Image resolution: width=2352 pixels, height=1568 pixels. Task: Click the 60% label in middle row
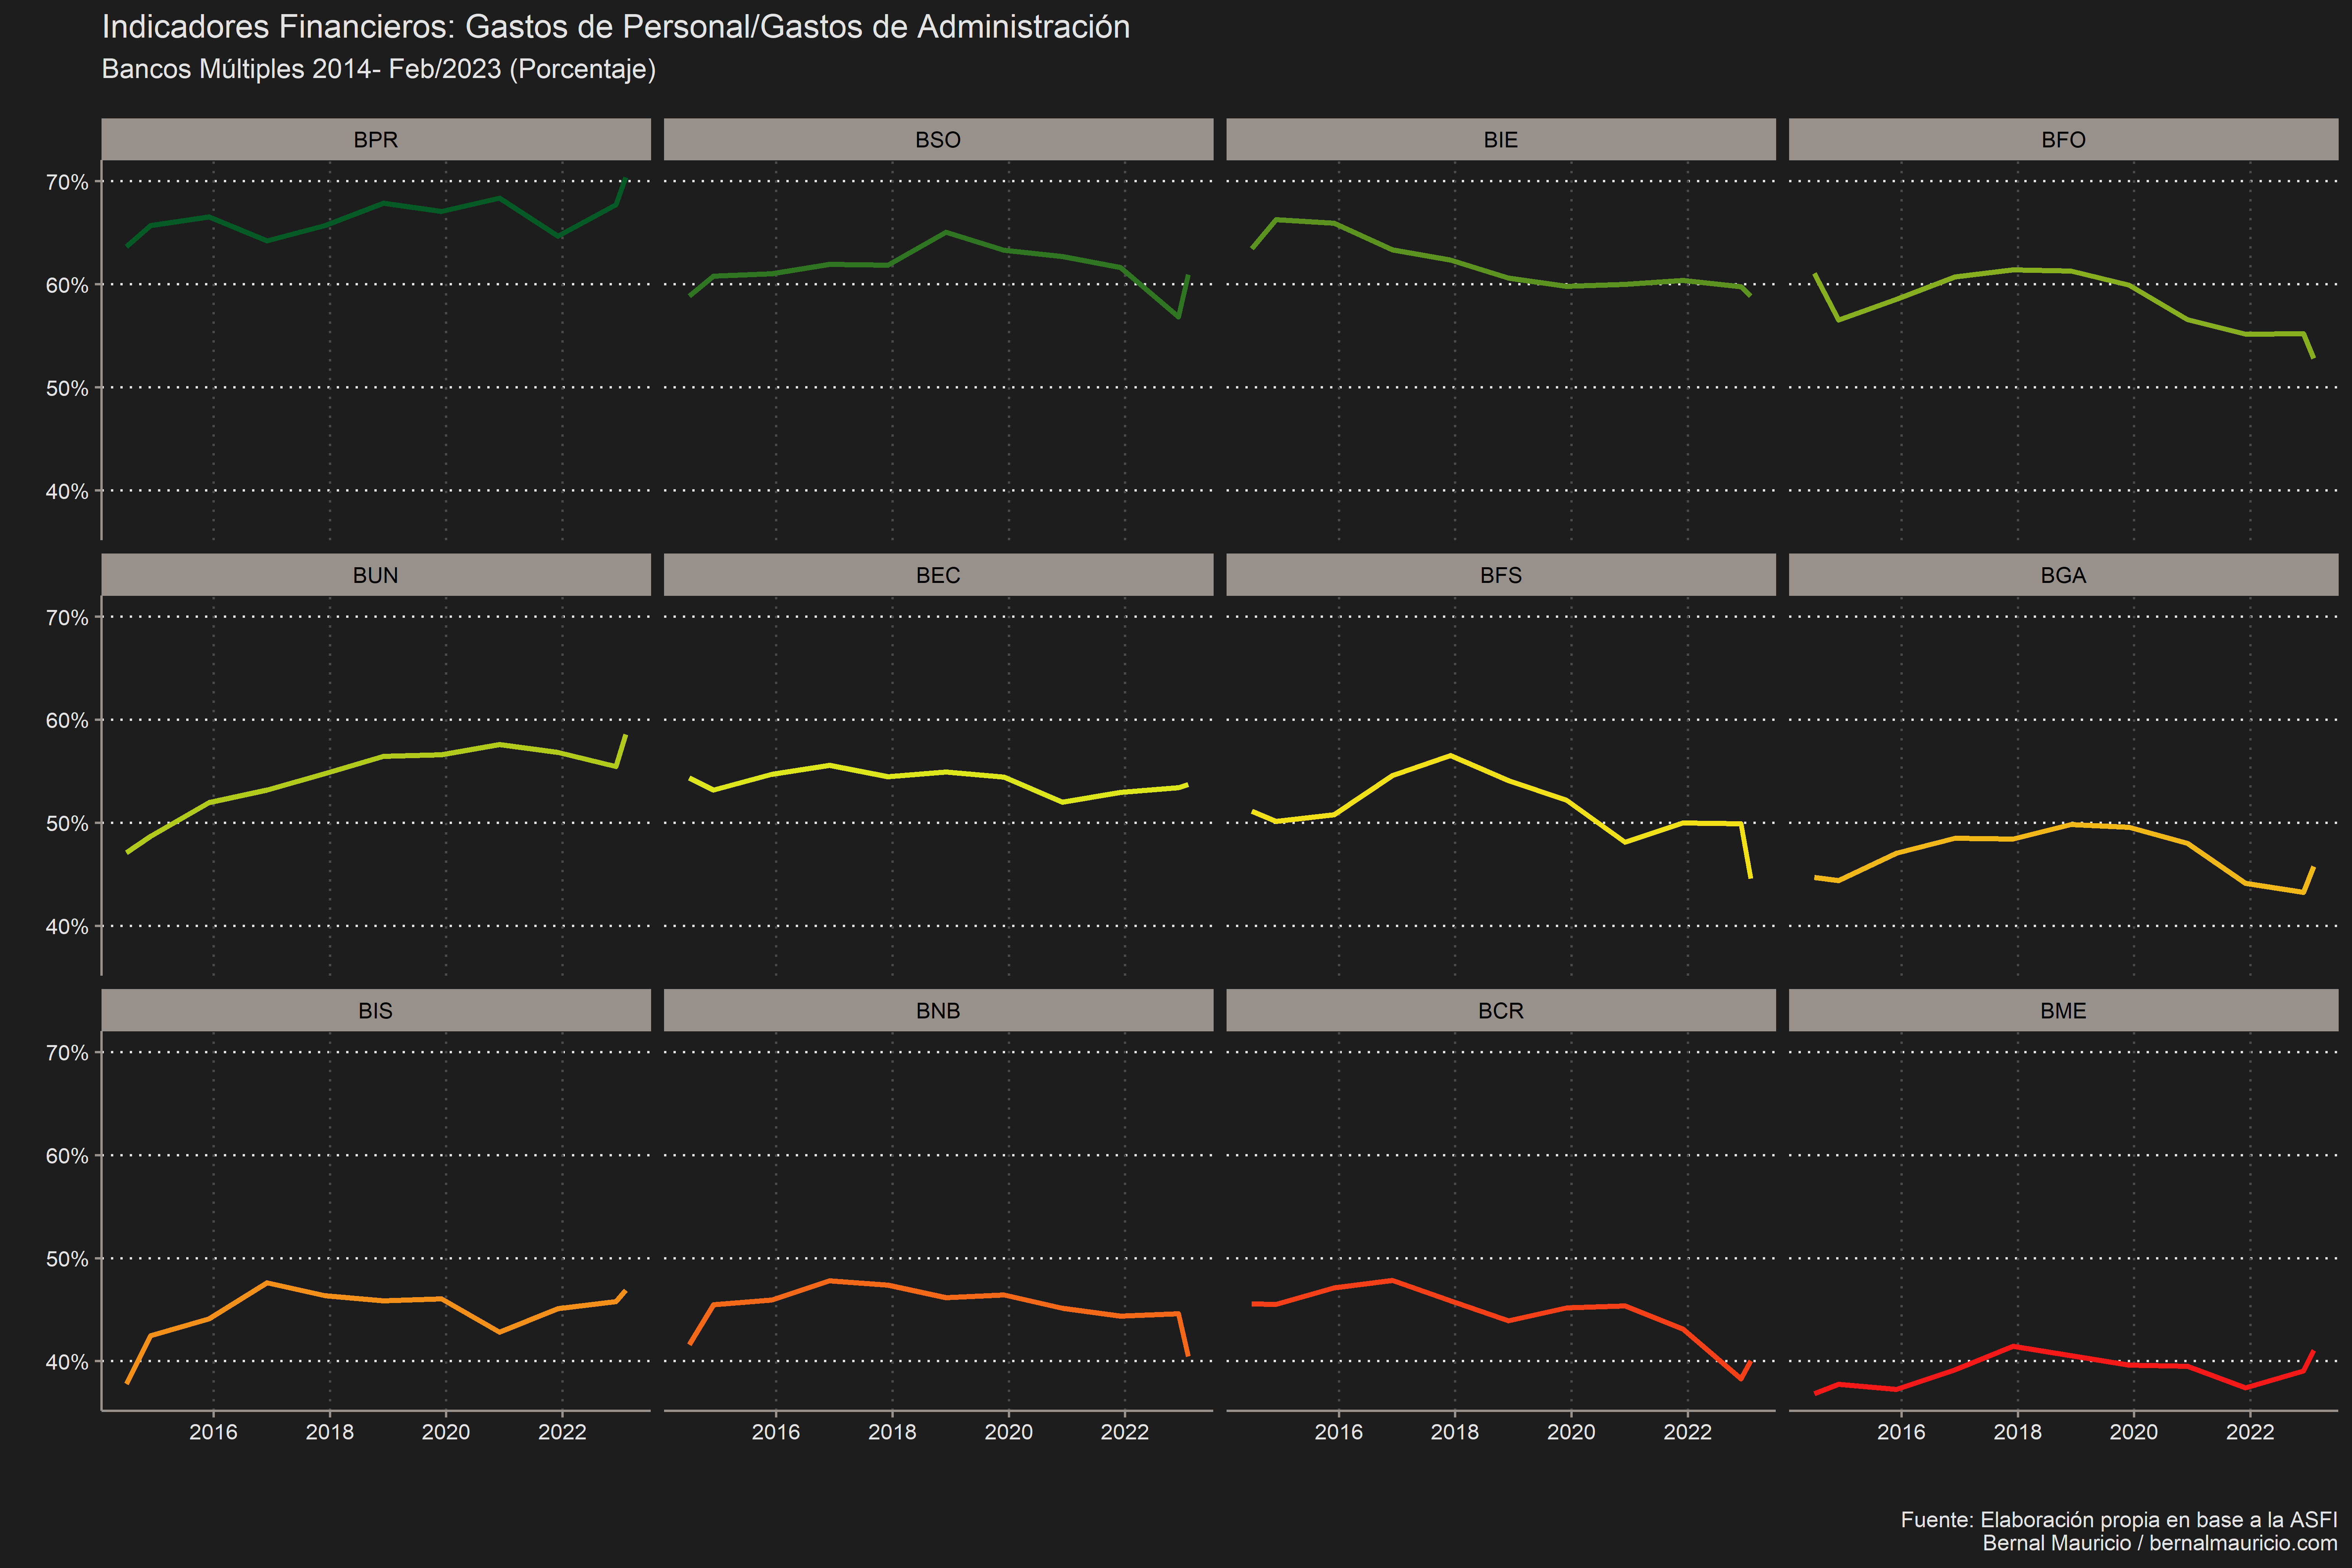pos(67,721)
